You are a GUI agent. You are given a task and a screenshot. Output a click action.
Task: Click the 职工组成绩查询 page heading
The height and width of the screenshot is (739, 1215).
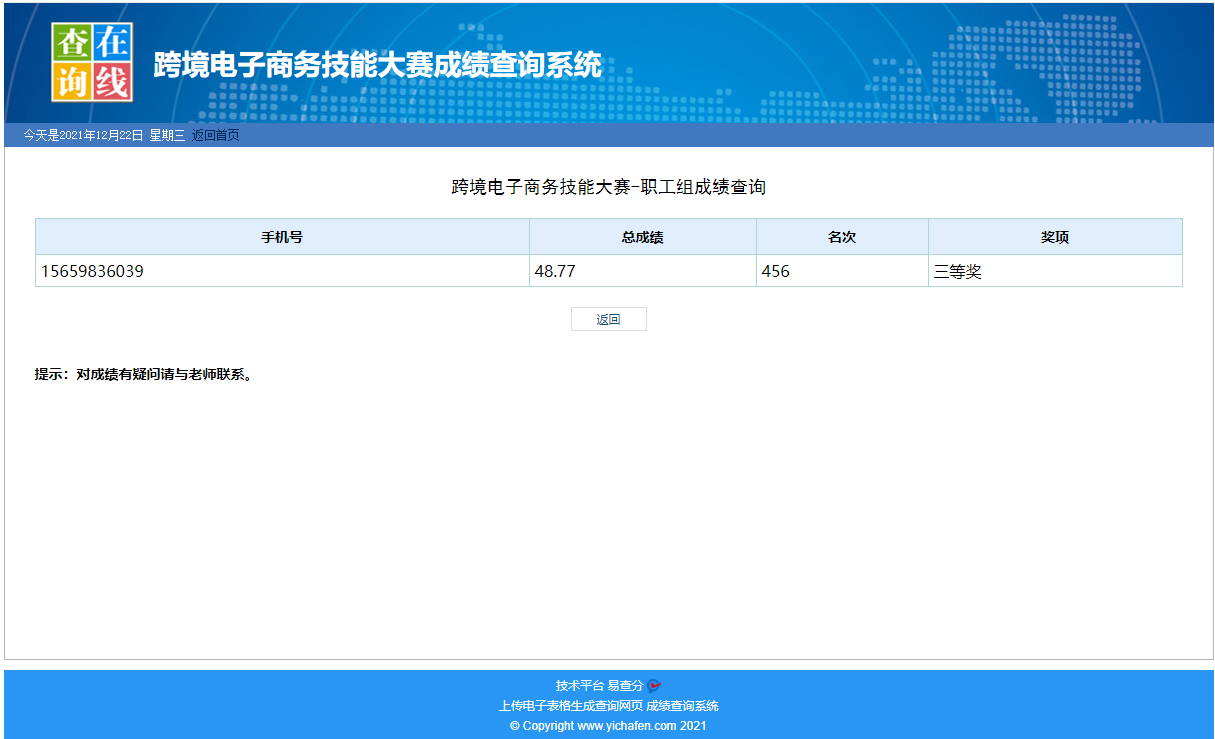pyautogui.click(x=608, y=187)
